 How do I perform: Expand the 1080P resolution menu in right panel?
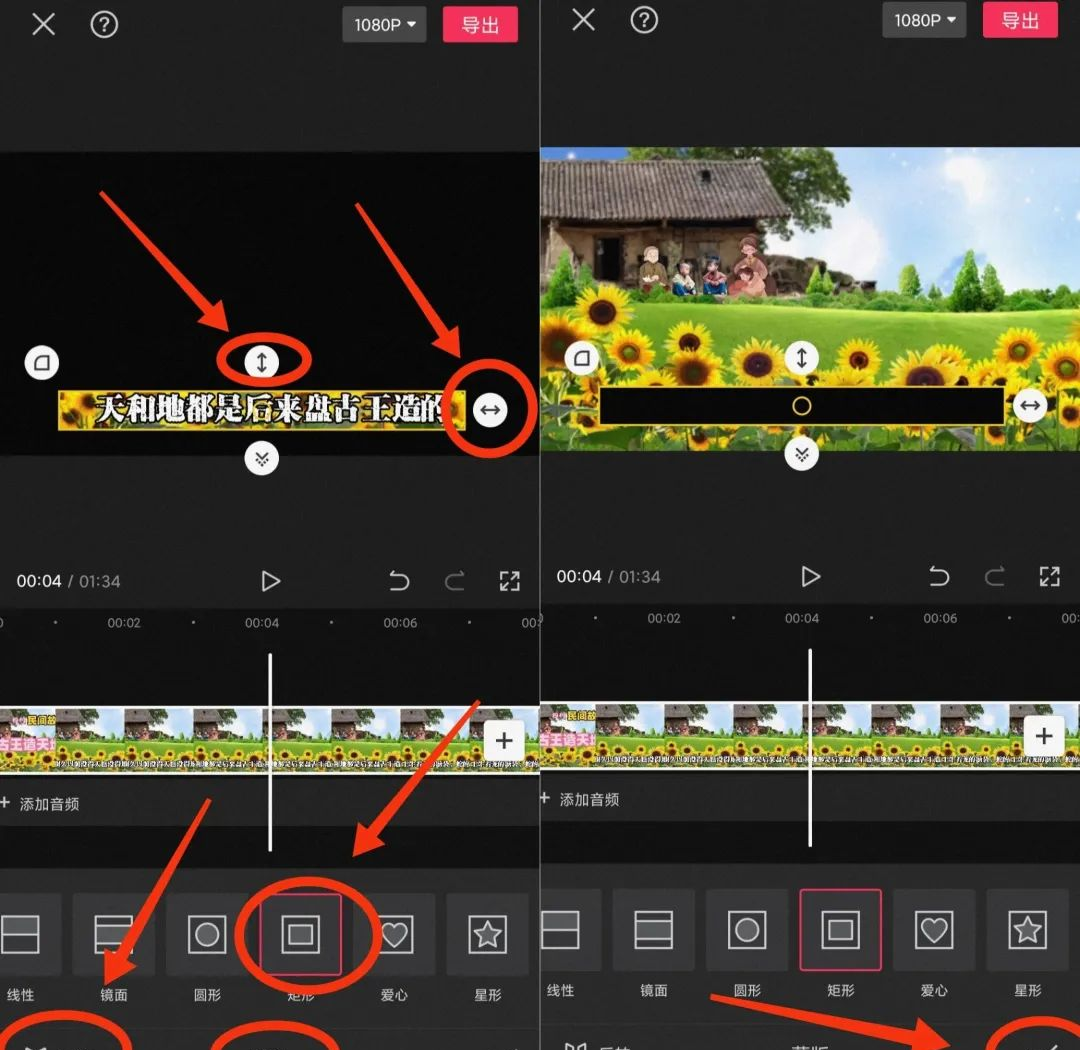coord(924,20)
